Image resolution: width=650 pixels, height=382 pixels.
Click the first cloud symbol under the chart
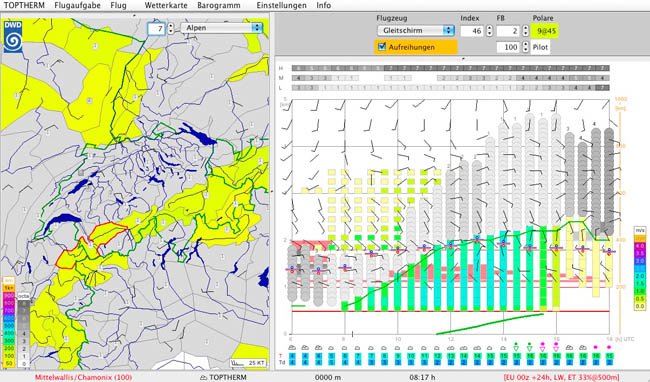(x=292, y=348)
